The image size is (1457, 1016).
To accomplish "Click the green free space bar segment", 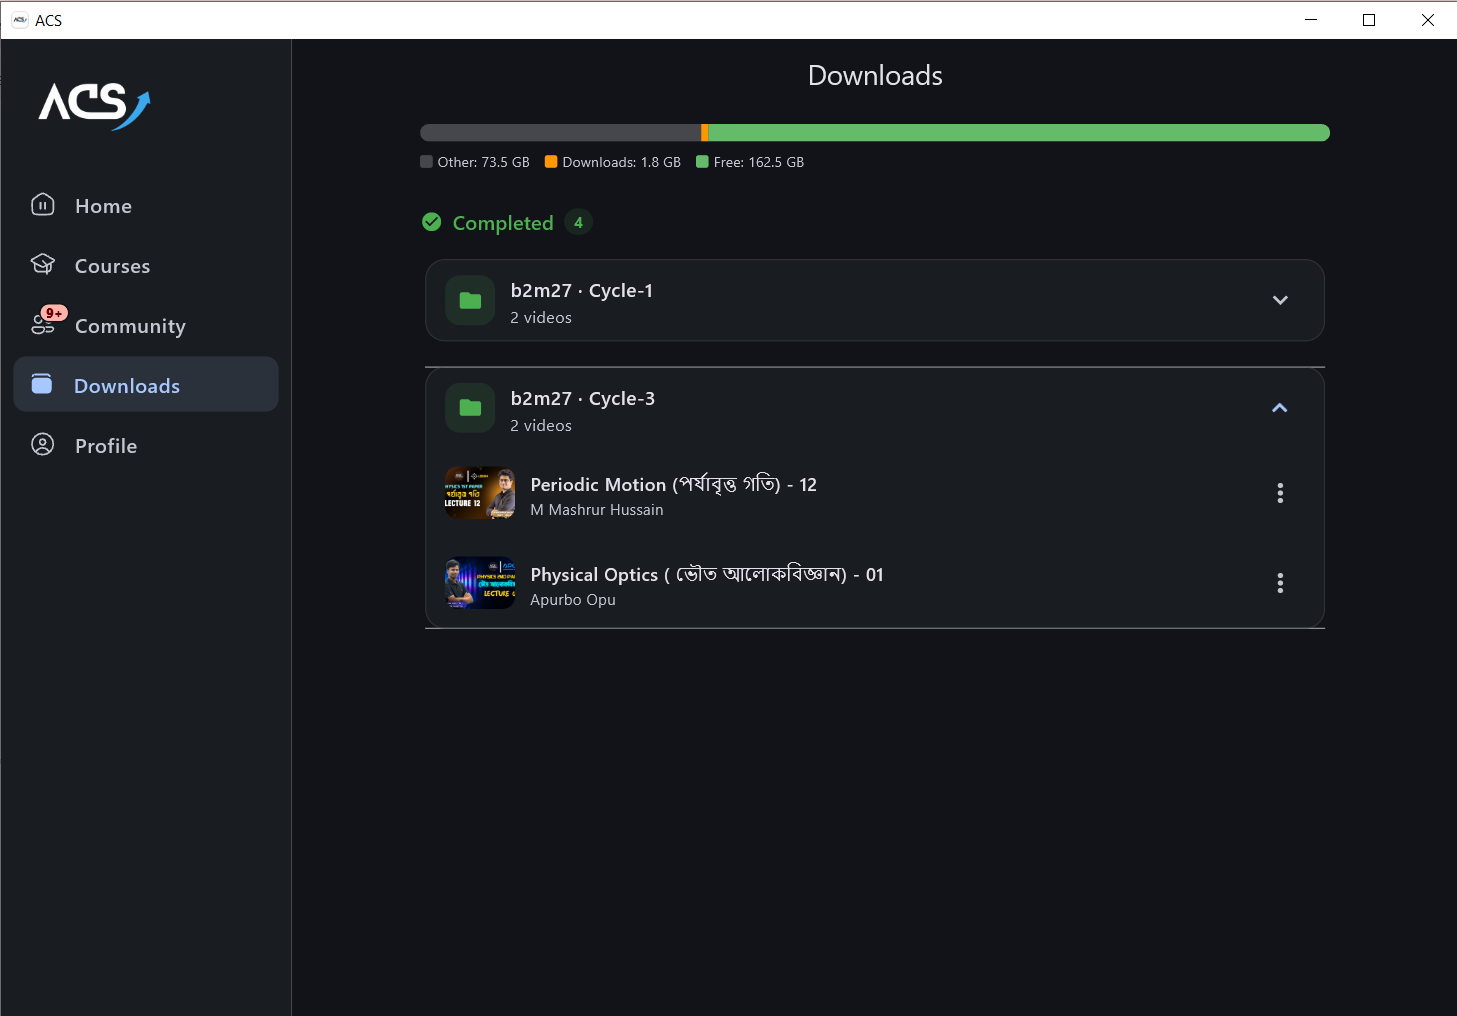I will click(1019, 133).
